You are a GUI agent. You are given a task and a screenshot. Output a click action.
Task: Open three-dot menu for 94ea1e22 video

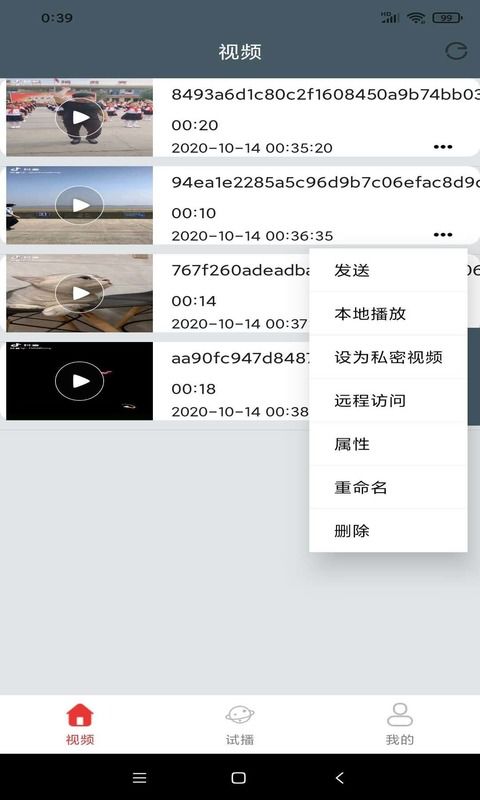[443, 235]
